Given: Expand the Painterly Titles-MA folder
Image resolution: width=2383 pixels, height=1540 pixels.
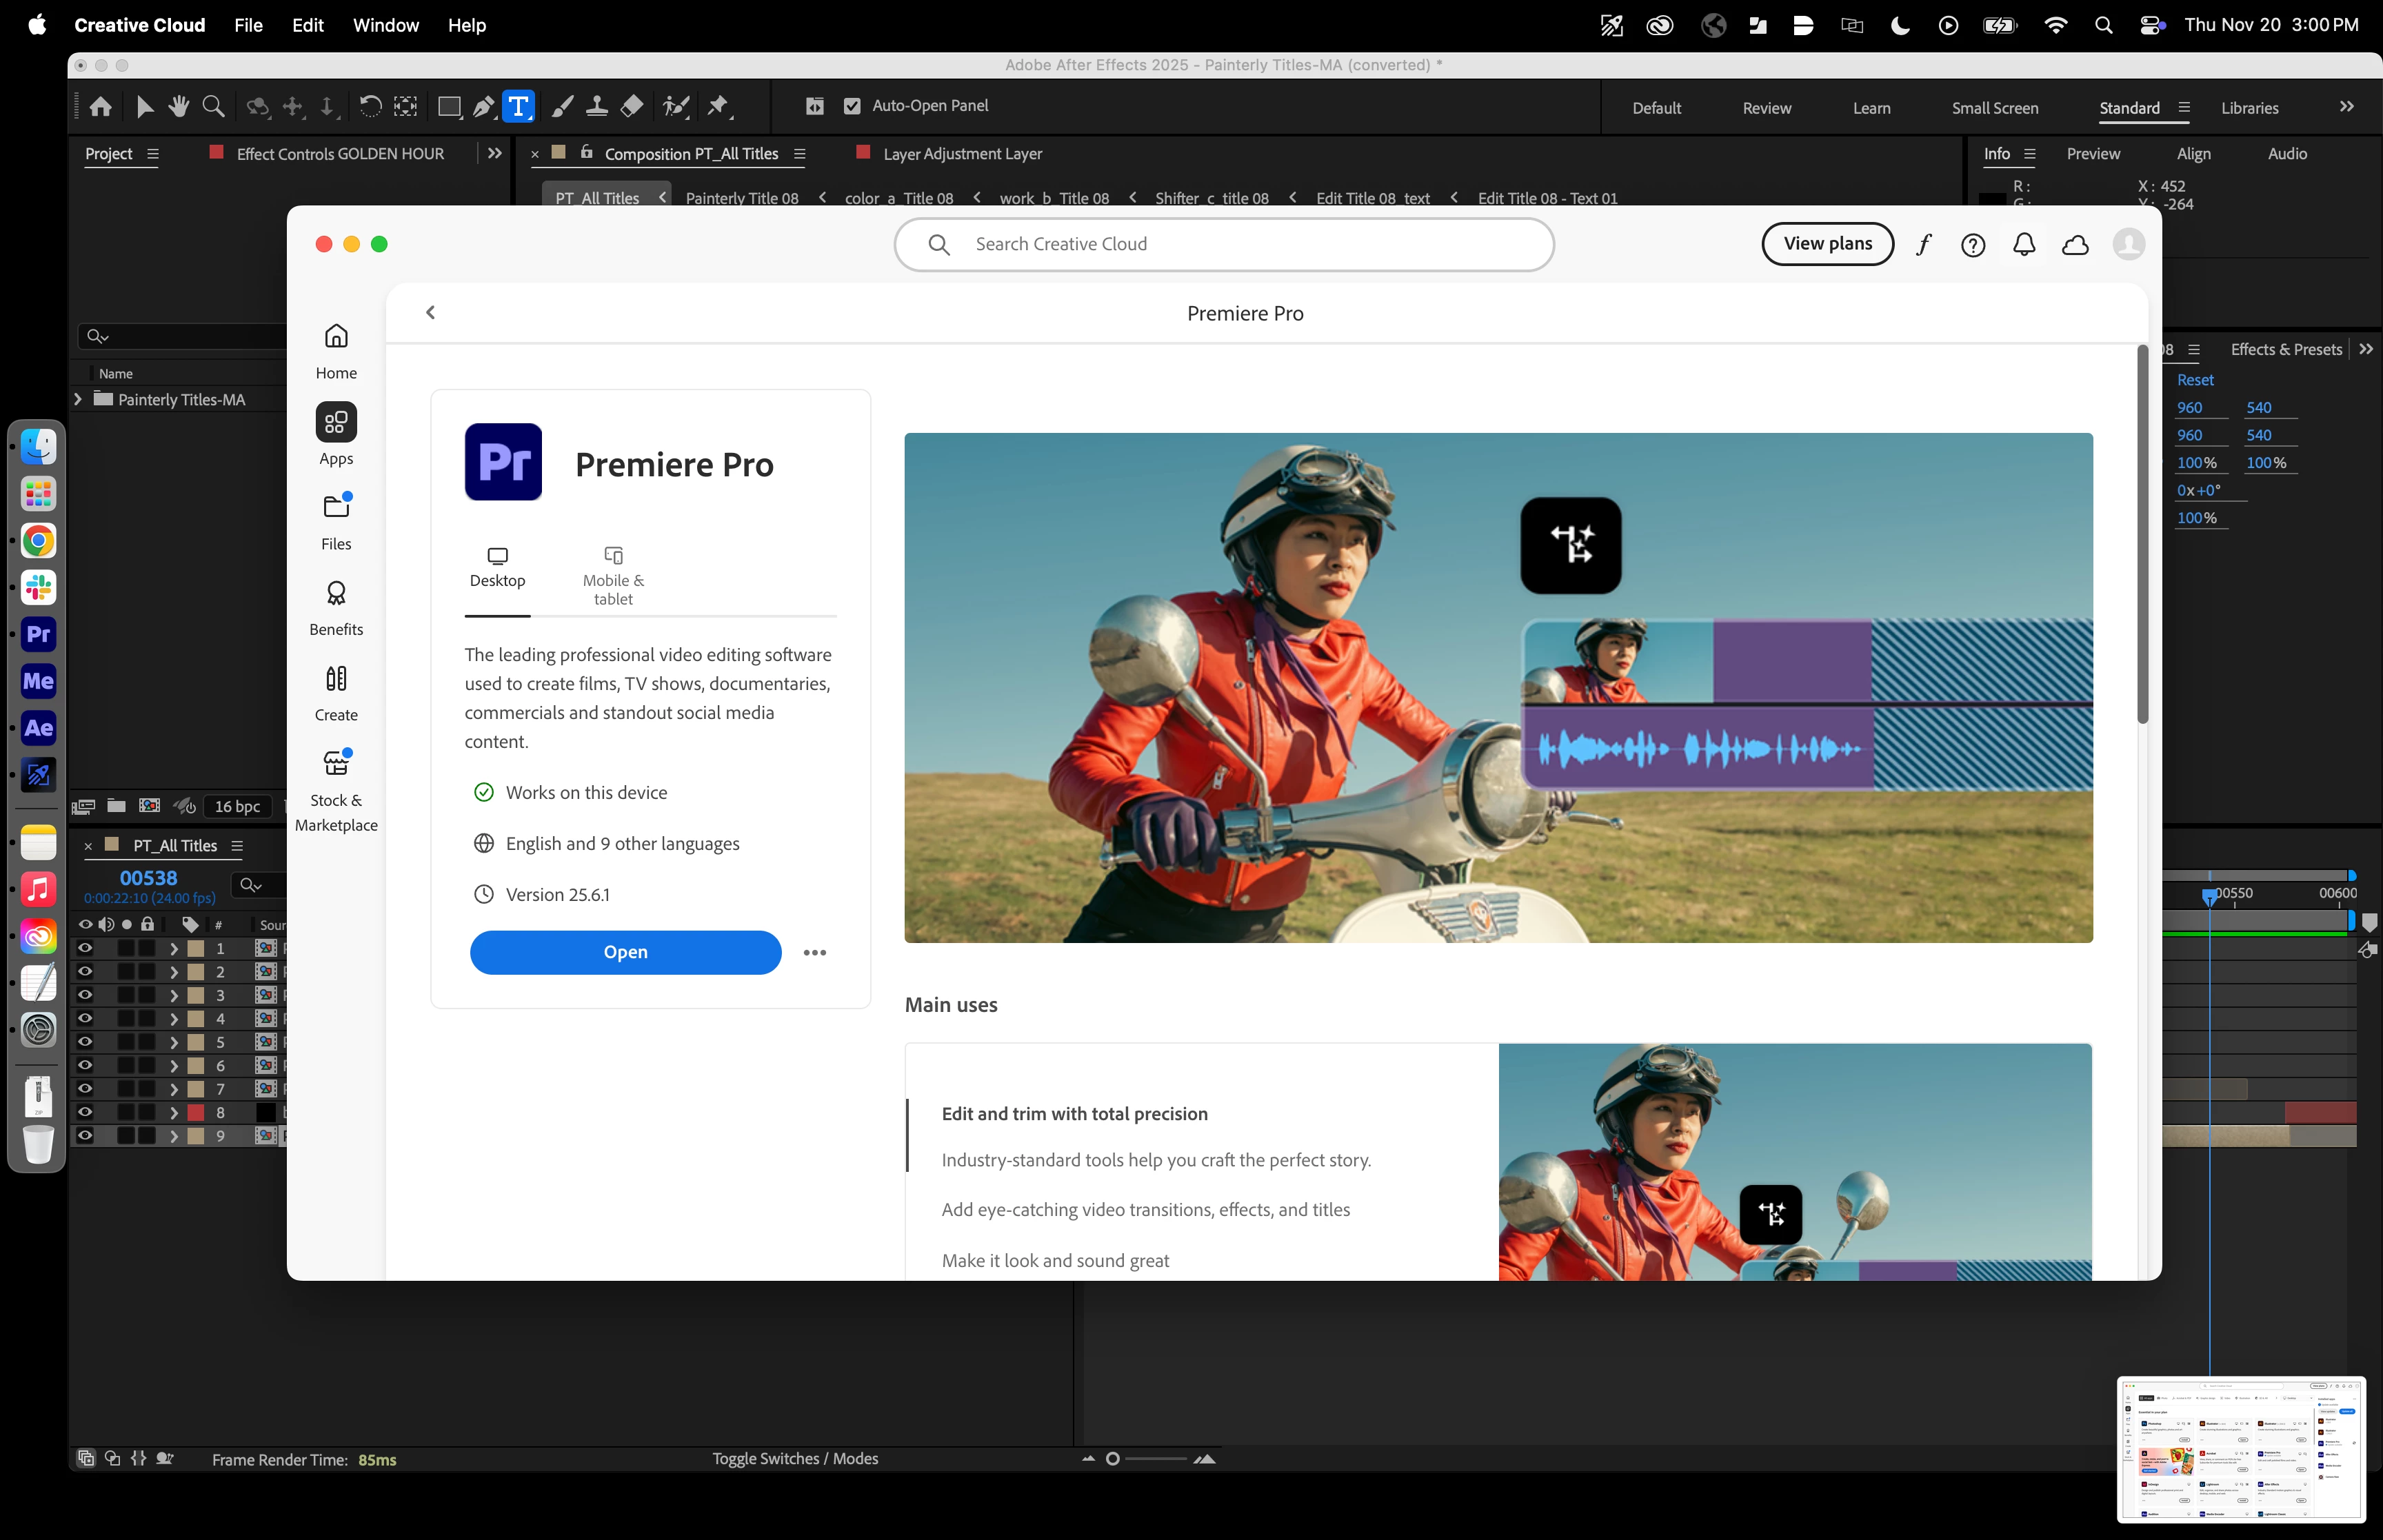Looking at the screenshot, I should point(78,399).
